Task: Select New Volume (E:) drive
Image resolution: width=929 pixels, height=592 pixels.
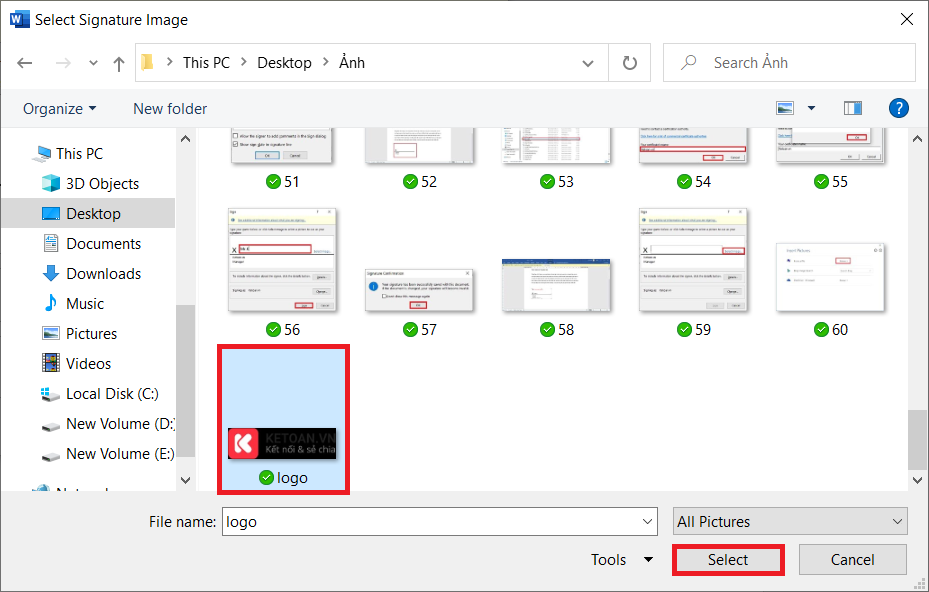Action: click(120, 454)
